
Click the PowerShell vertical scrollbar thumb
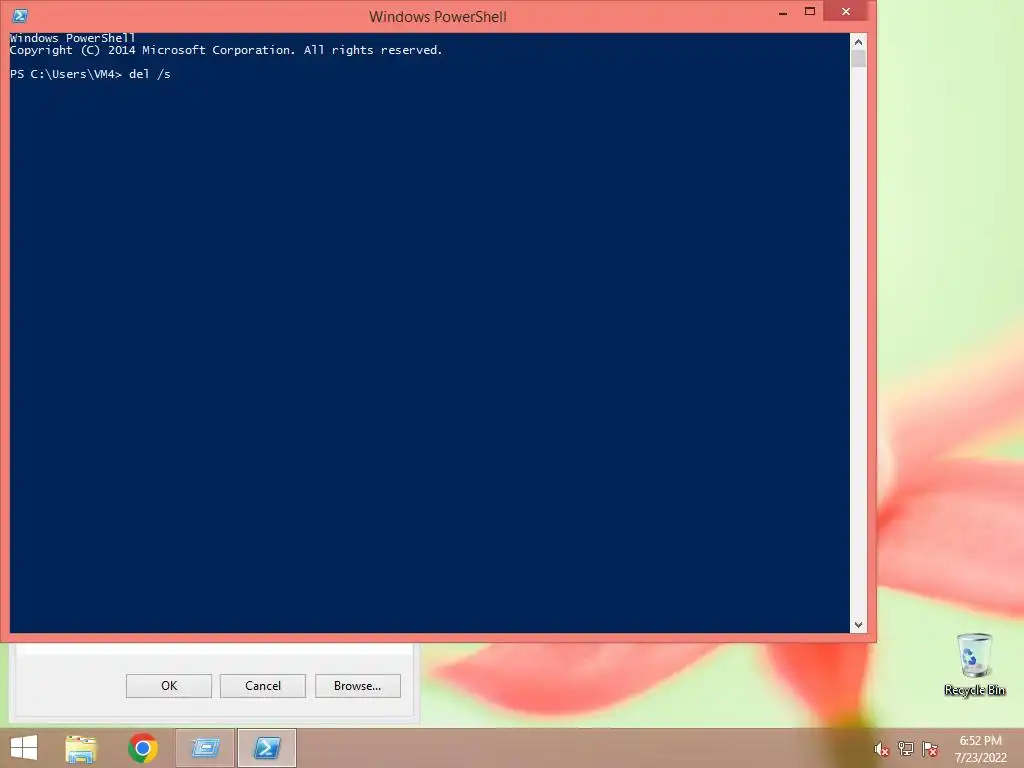858,59
